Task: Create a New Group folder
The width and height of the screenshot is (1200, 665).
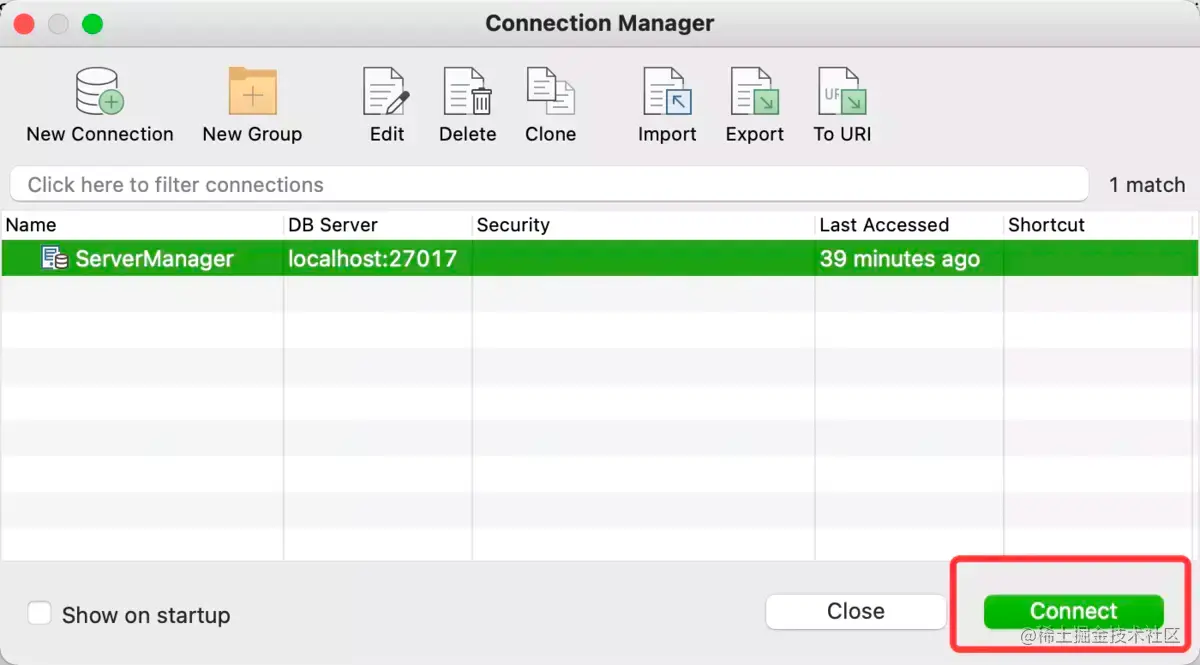Action: pyautogui.click(x=252, y=92)
